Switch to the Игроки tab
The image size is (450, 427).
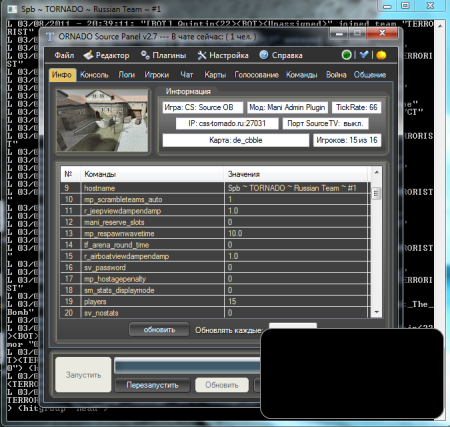pyautogui.click(x=157, y=75)
